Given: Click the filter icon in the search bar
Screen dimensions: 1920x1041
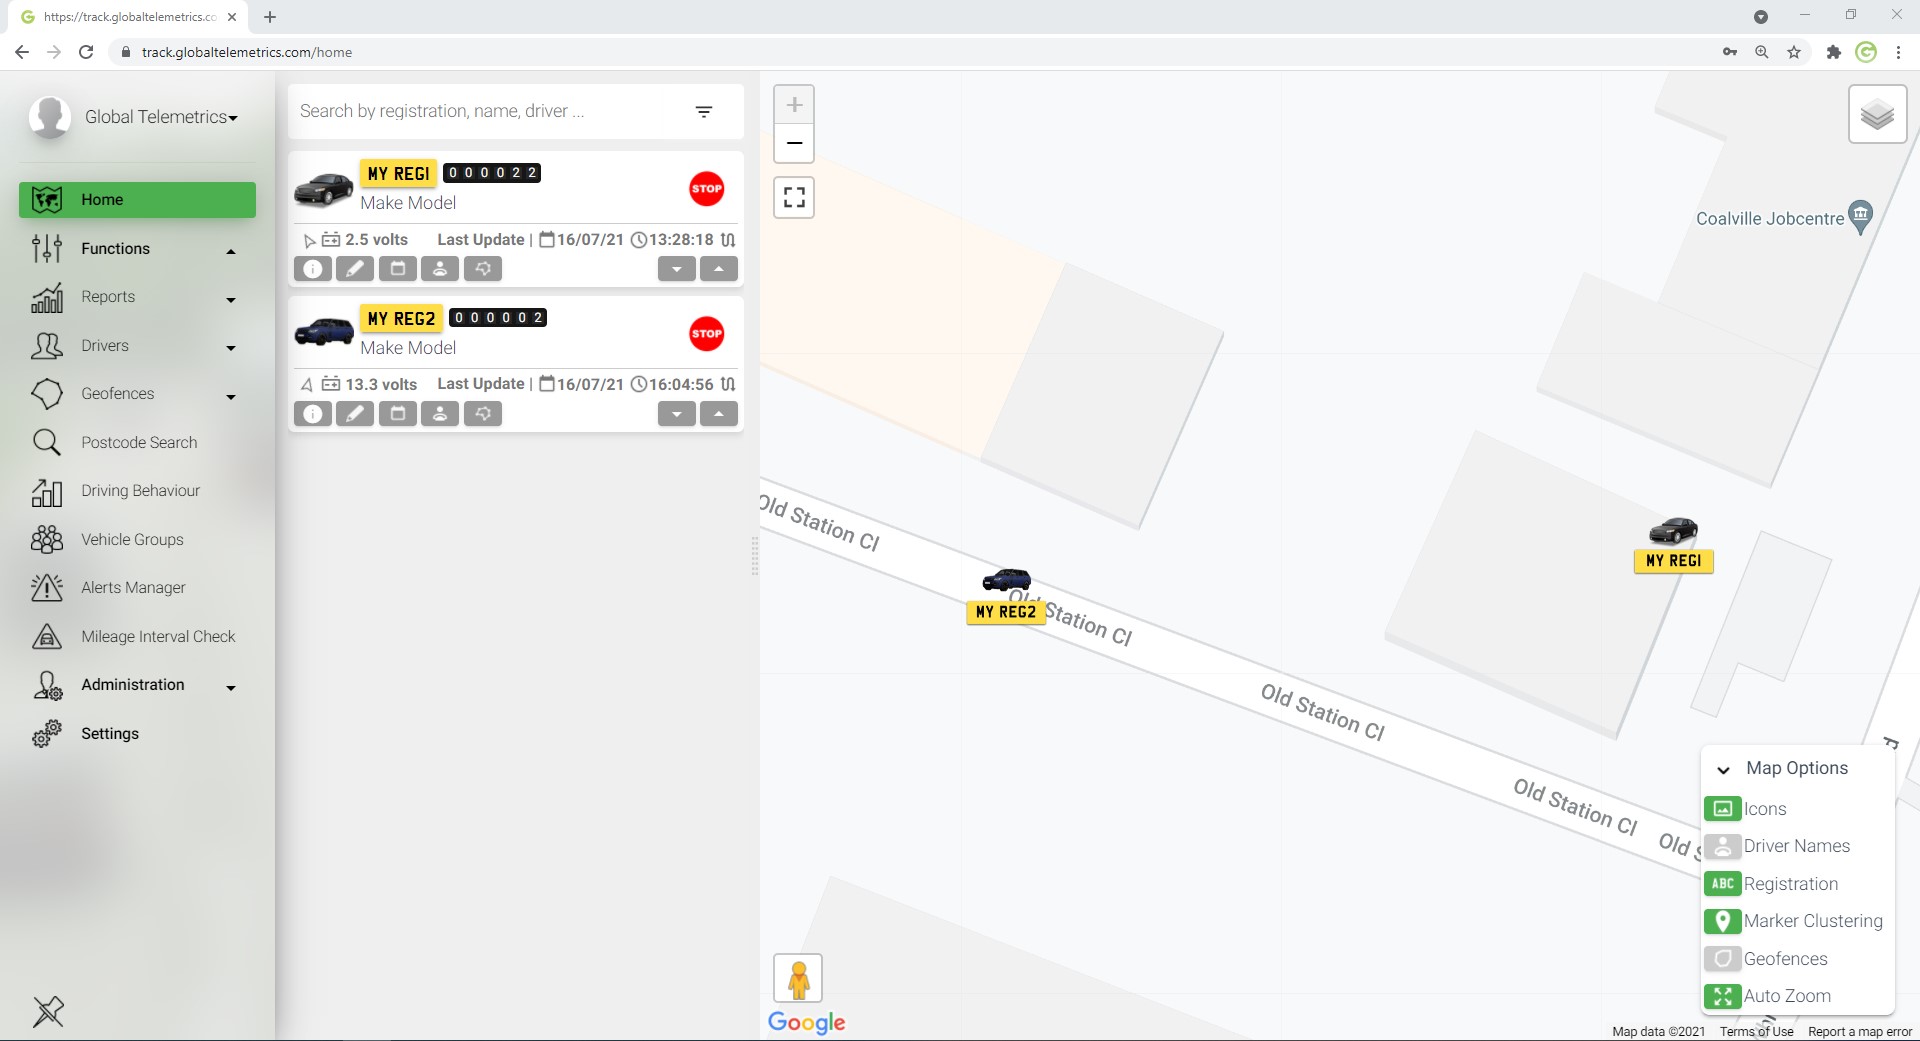Looking at the screenshot, I should (x=704, y=112).
